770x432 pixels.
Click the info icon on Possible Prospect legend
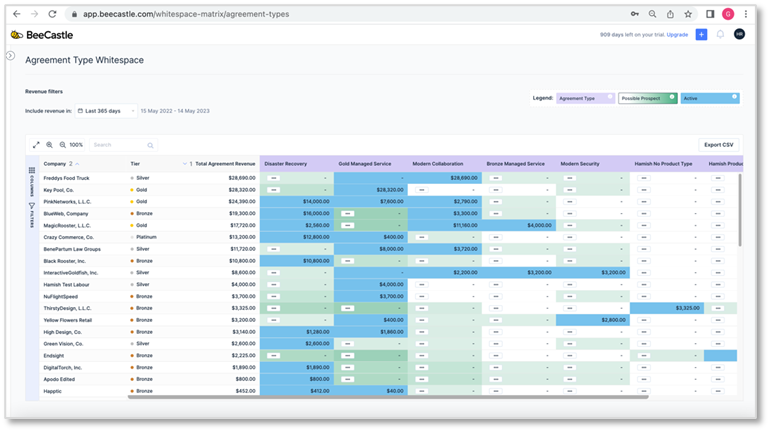pos(672,97)
